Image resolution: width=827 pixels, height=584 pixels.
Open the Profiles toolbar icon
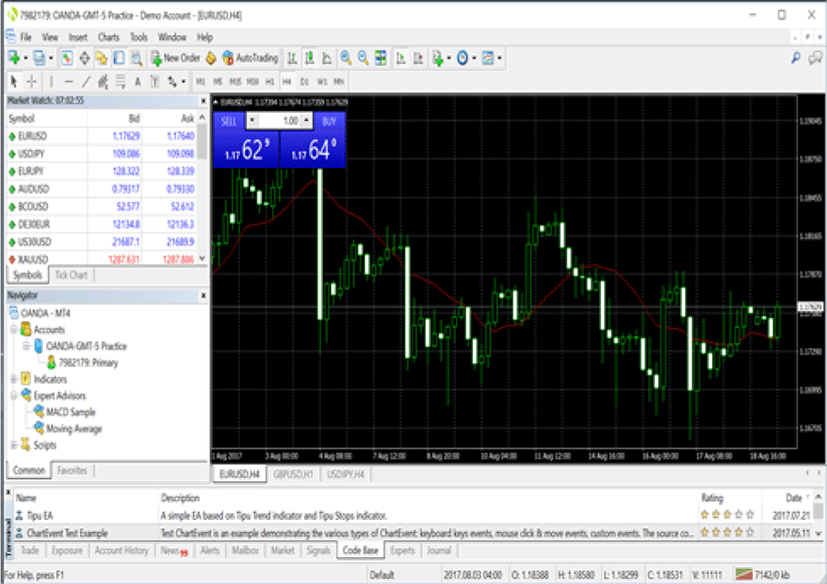39,58
